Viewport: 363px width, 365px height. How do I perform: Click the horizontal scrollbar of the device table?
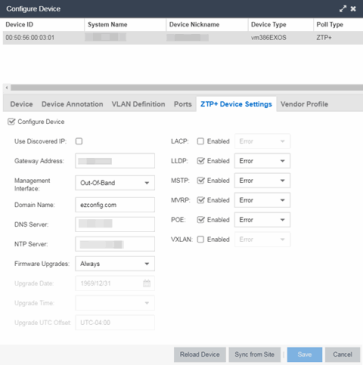pos(187,88)
